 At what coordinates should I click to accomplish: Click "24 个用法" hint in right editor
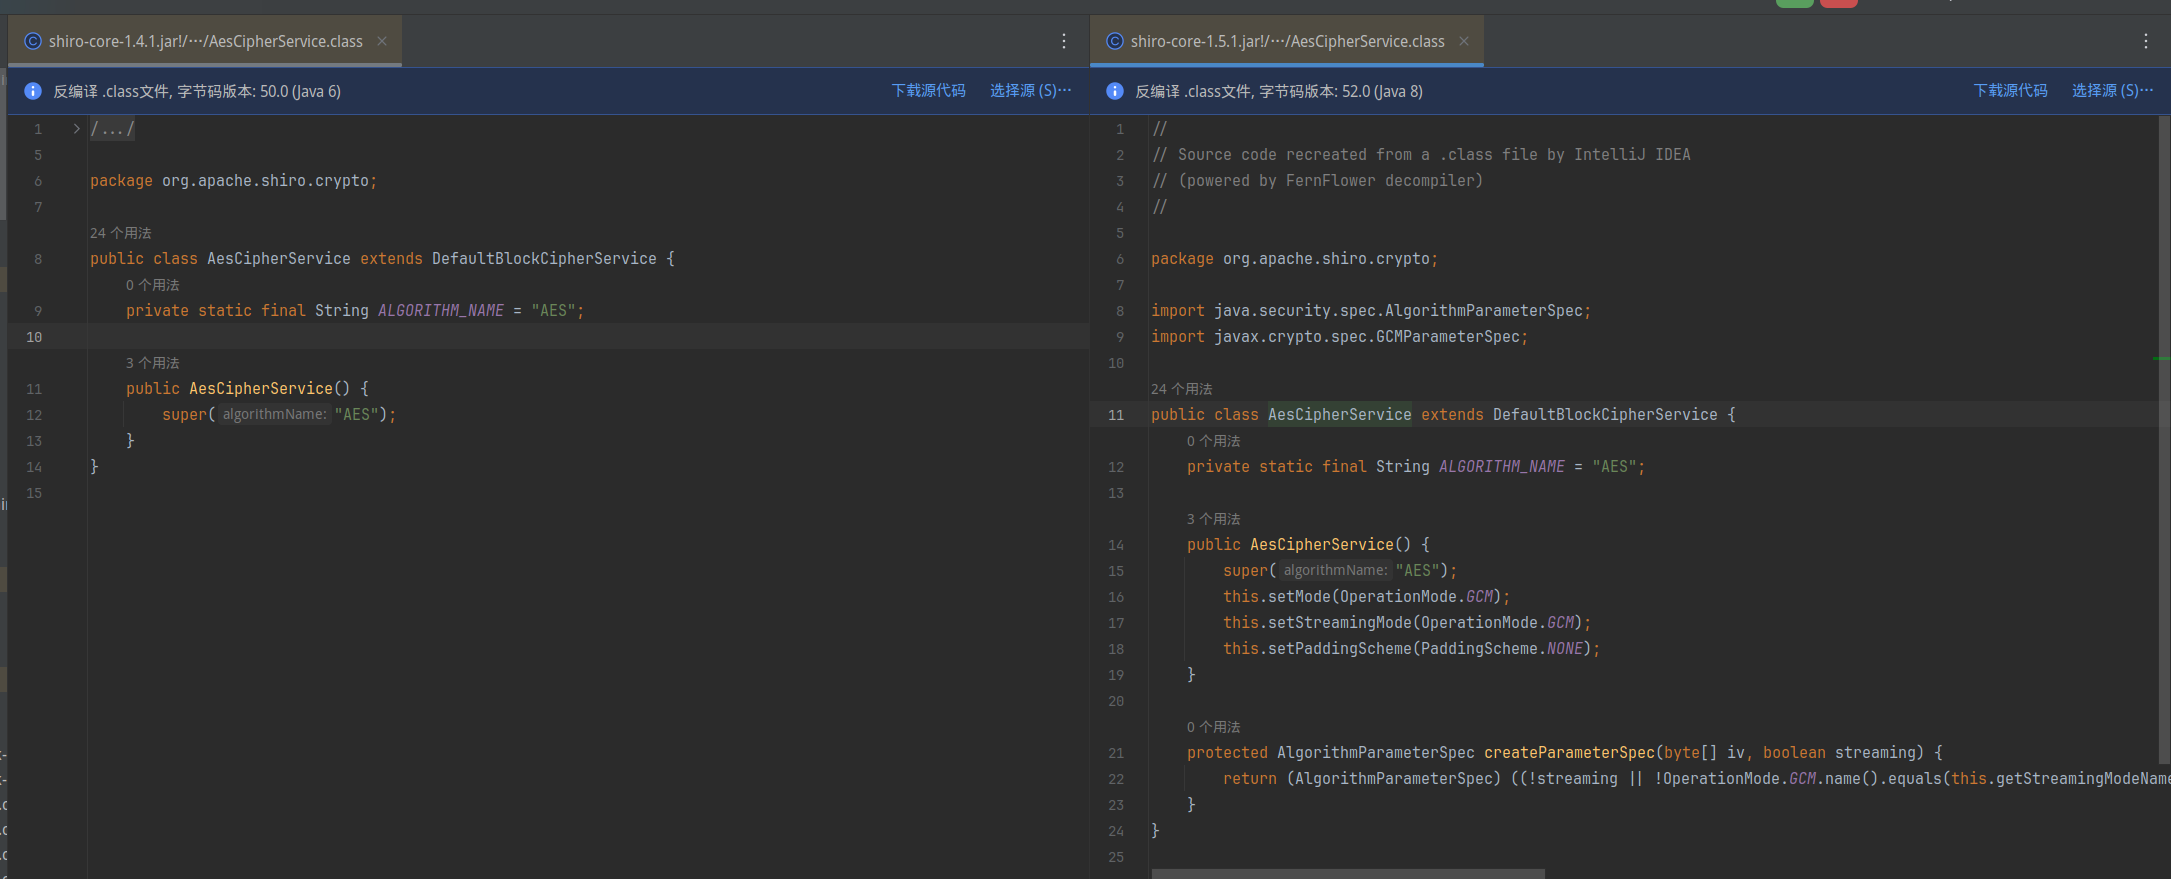coord(1182,389)
